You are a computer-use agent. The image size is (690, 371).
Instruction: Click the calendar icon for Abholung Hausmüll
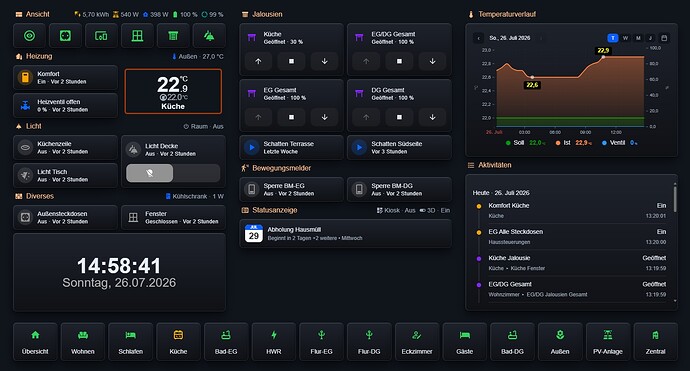click(253, 233)
